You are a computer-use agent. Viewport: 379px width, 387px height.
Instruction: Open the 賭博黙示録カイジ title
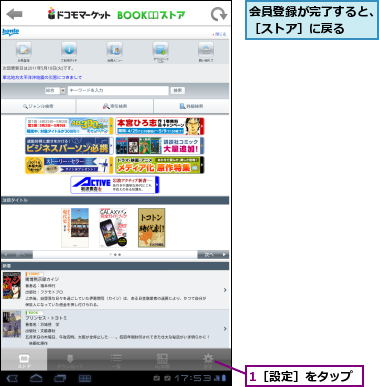(x=42, y=279)
